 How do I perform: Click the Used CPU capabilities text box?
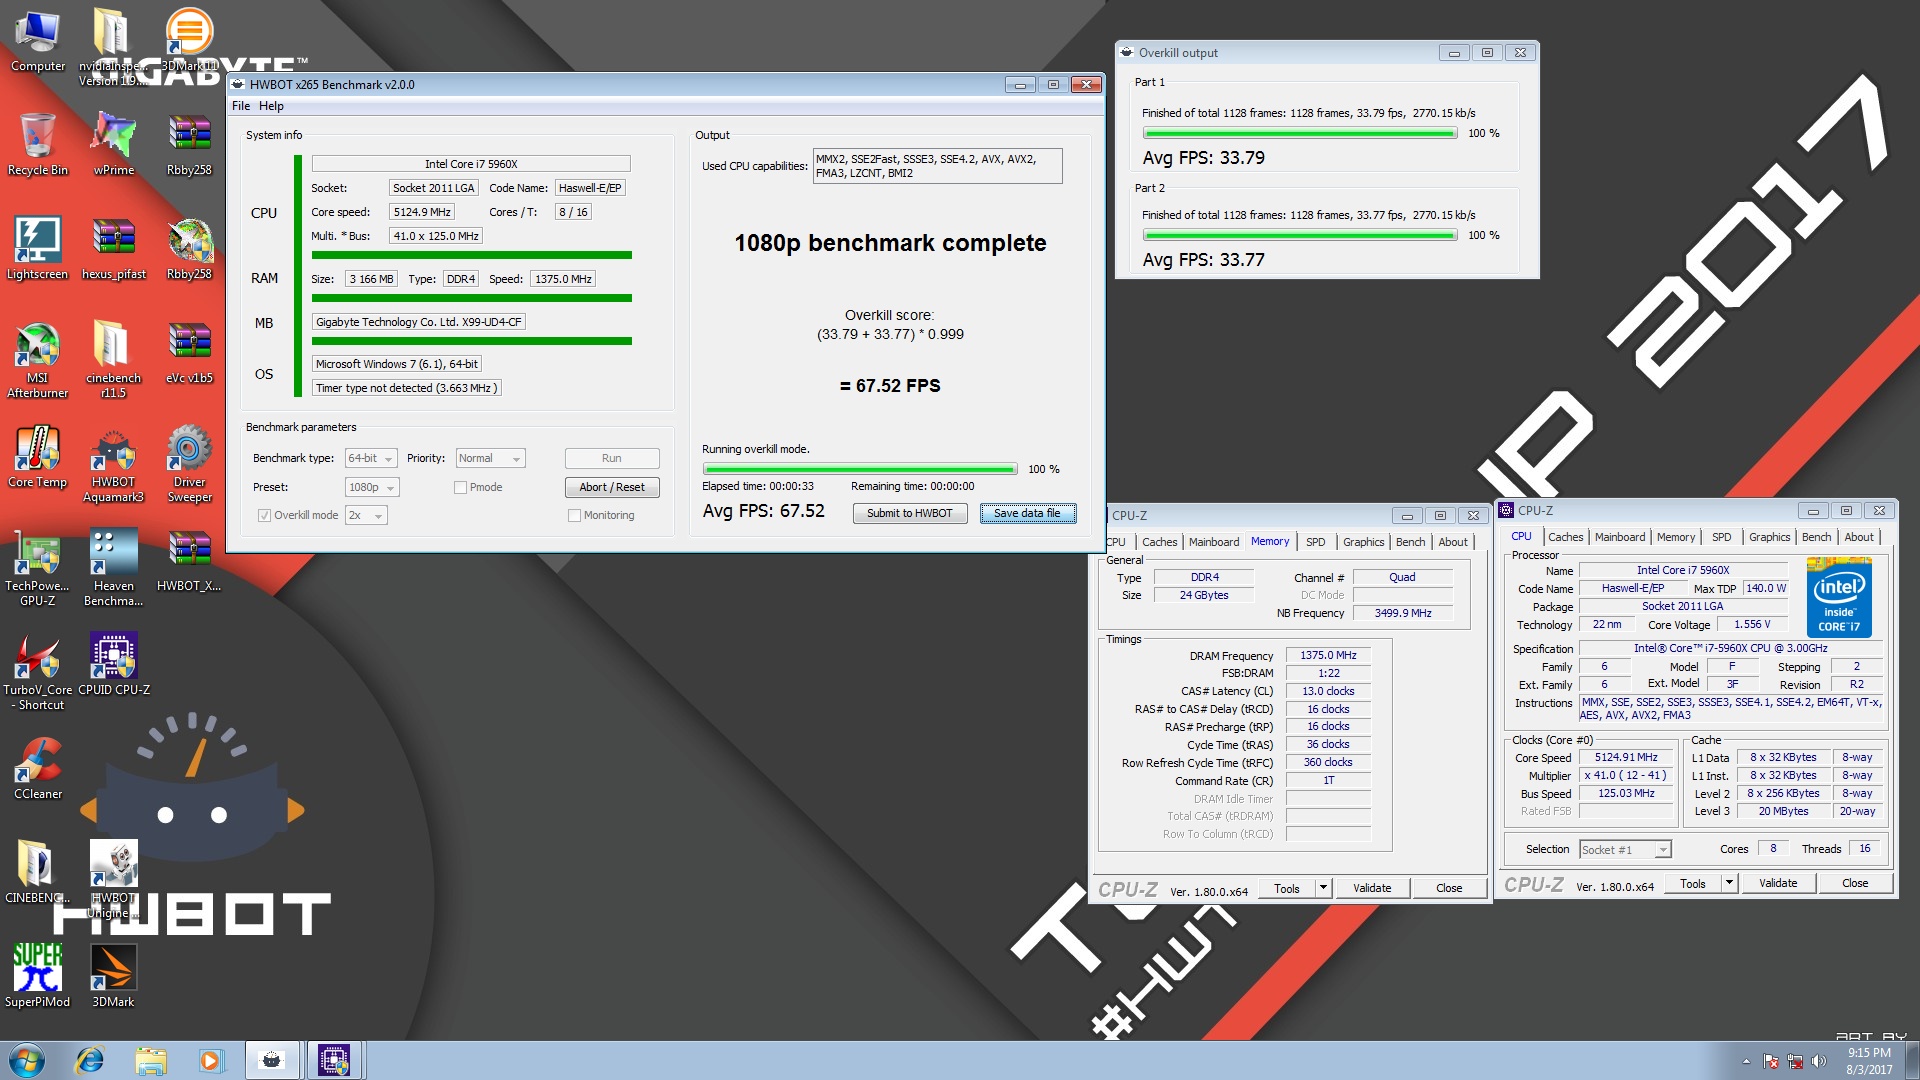pyautogui.click(x=937, y=166)
